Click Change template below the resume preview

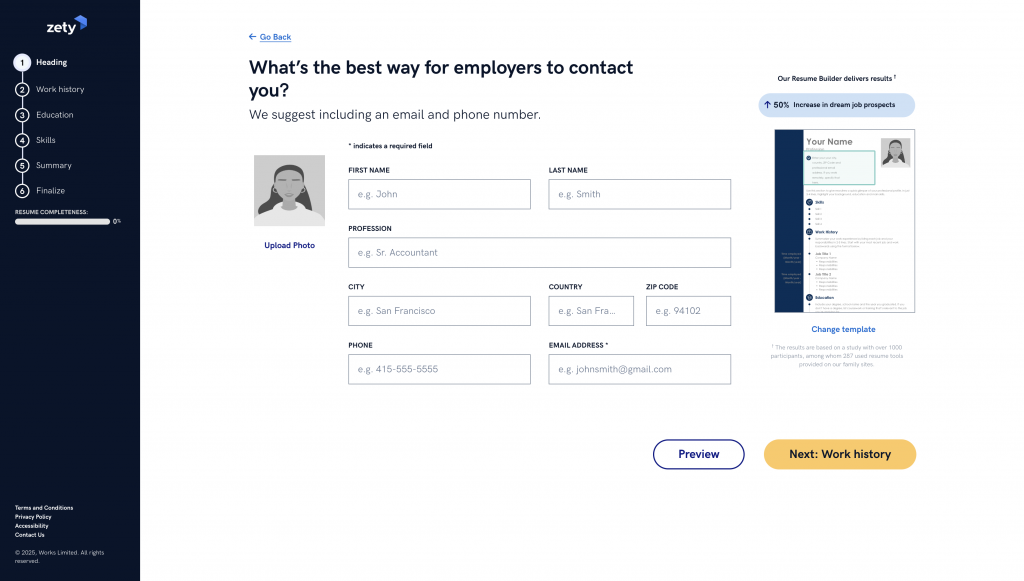843,329
